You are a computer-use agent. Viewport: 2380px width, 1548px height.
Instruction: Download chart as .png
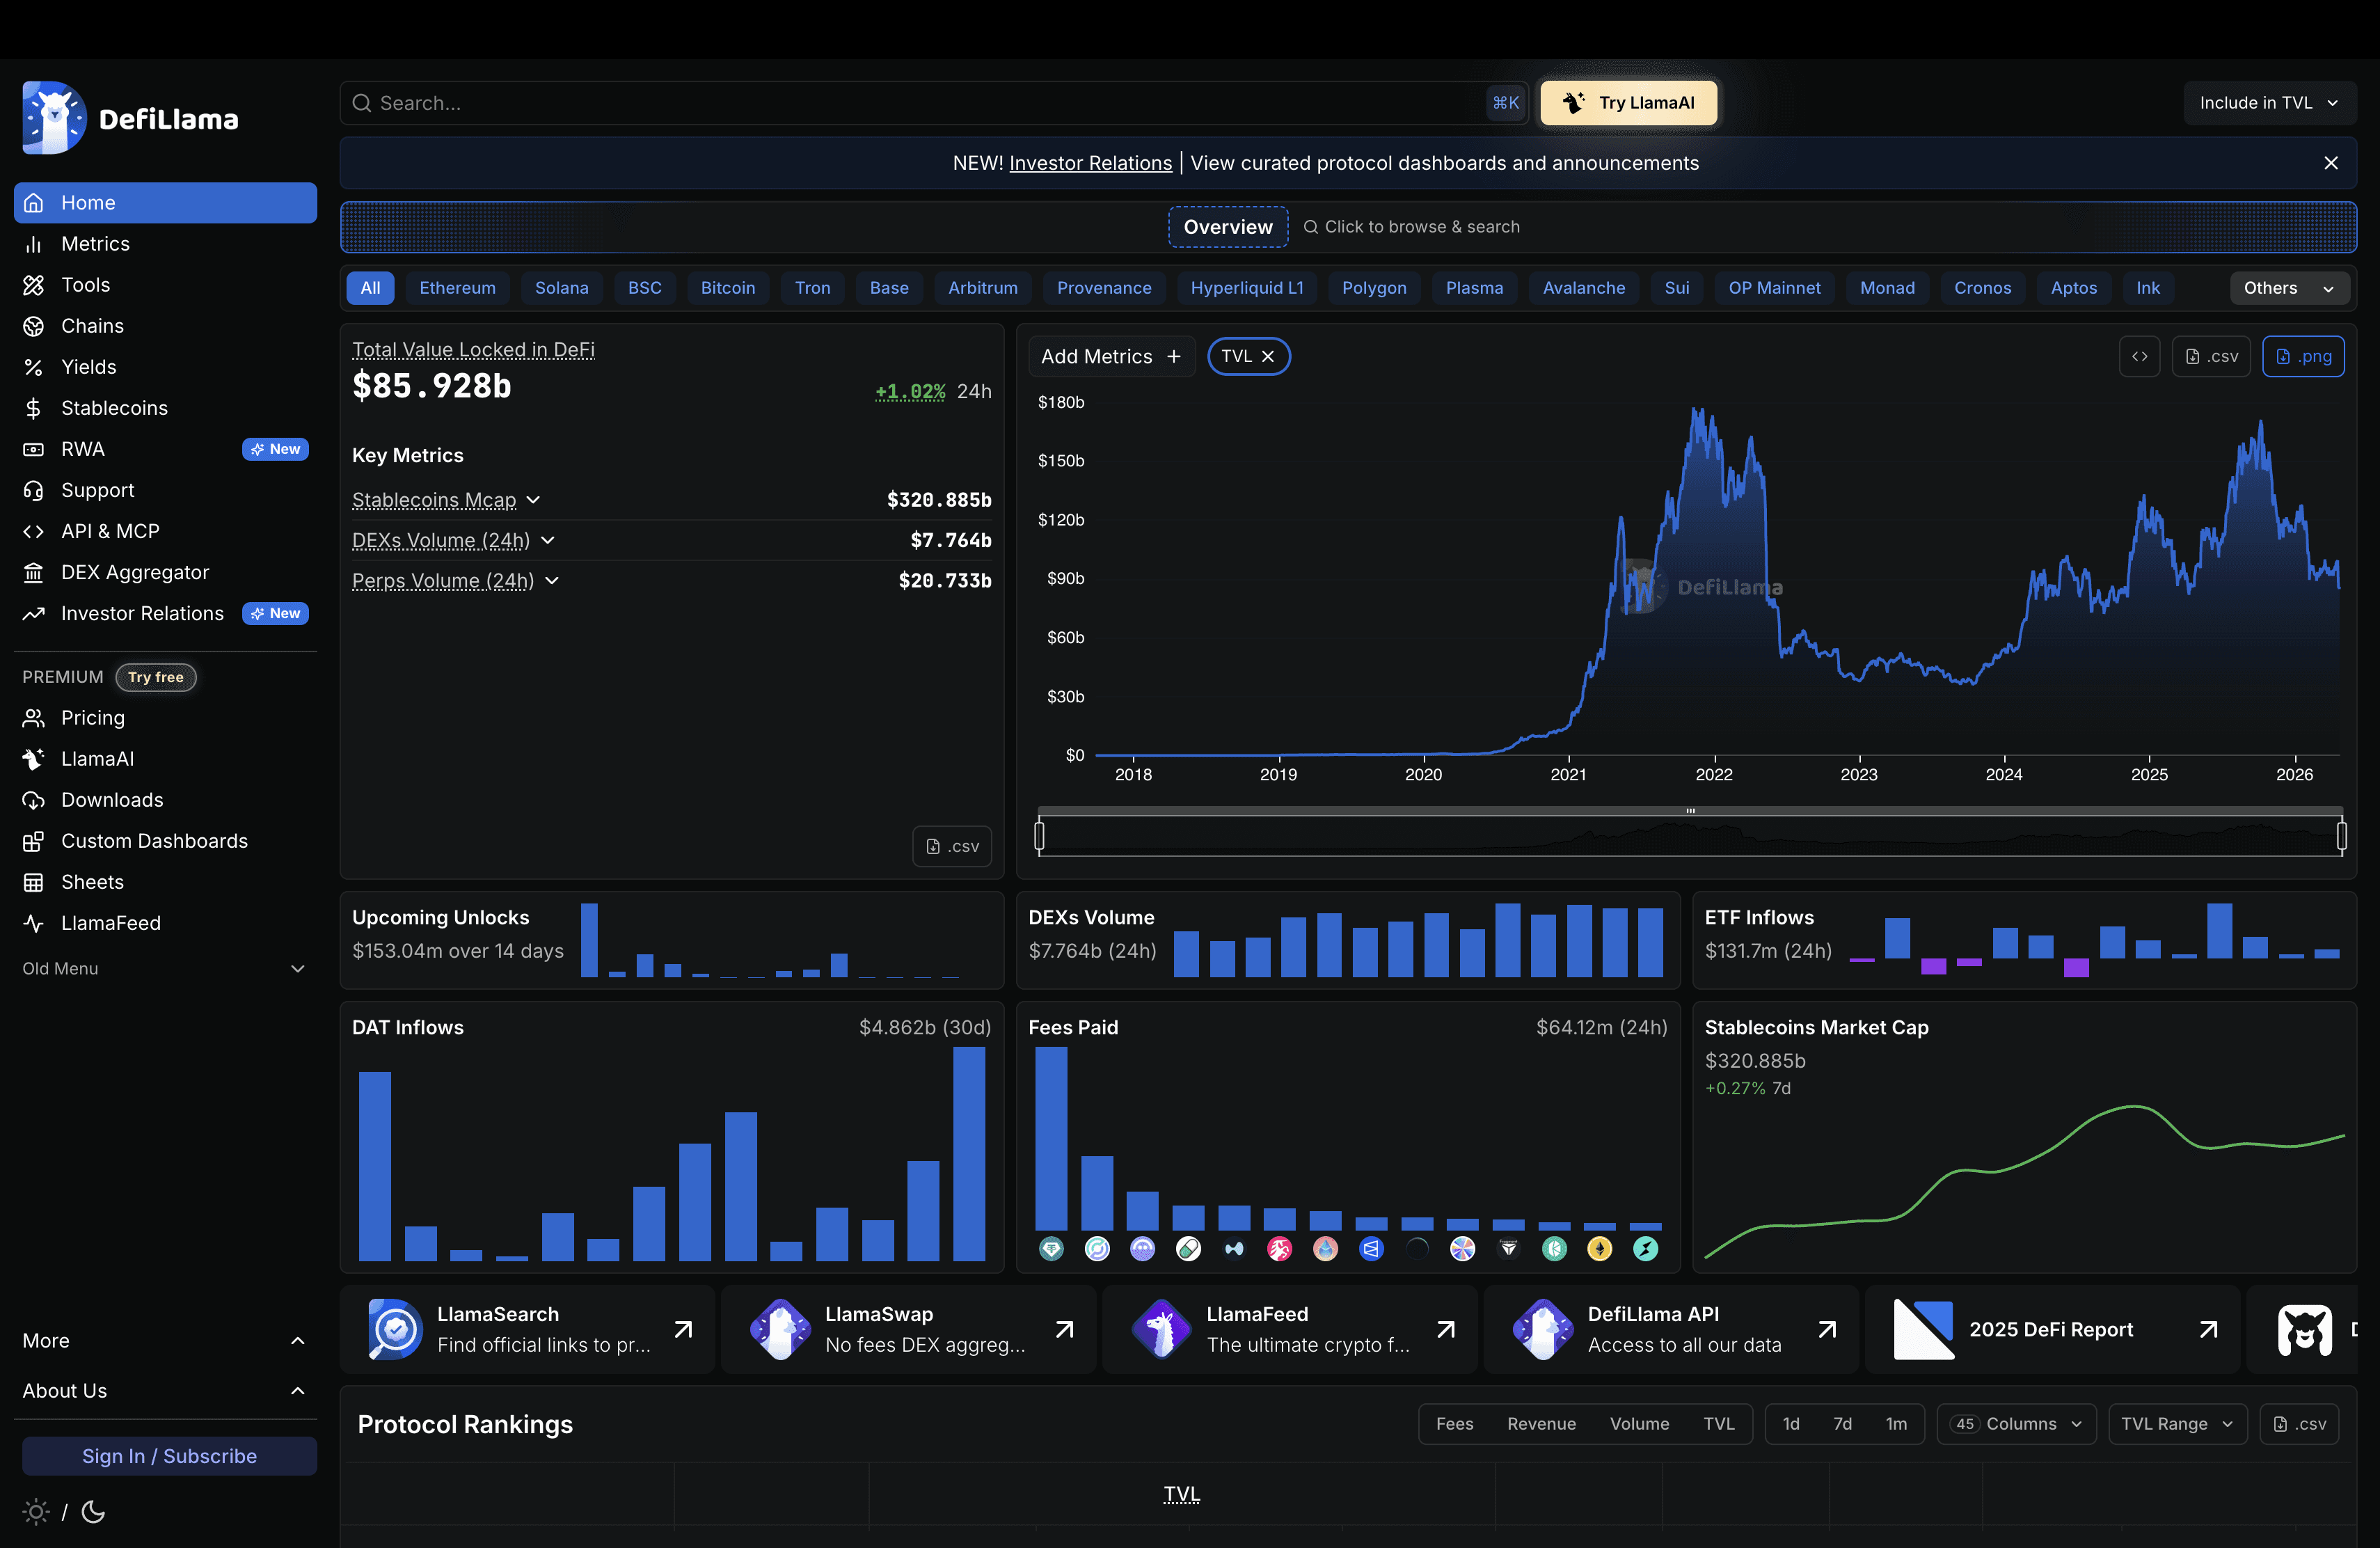click(x=2303, y=356)
